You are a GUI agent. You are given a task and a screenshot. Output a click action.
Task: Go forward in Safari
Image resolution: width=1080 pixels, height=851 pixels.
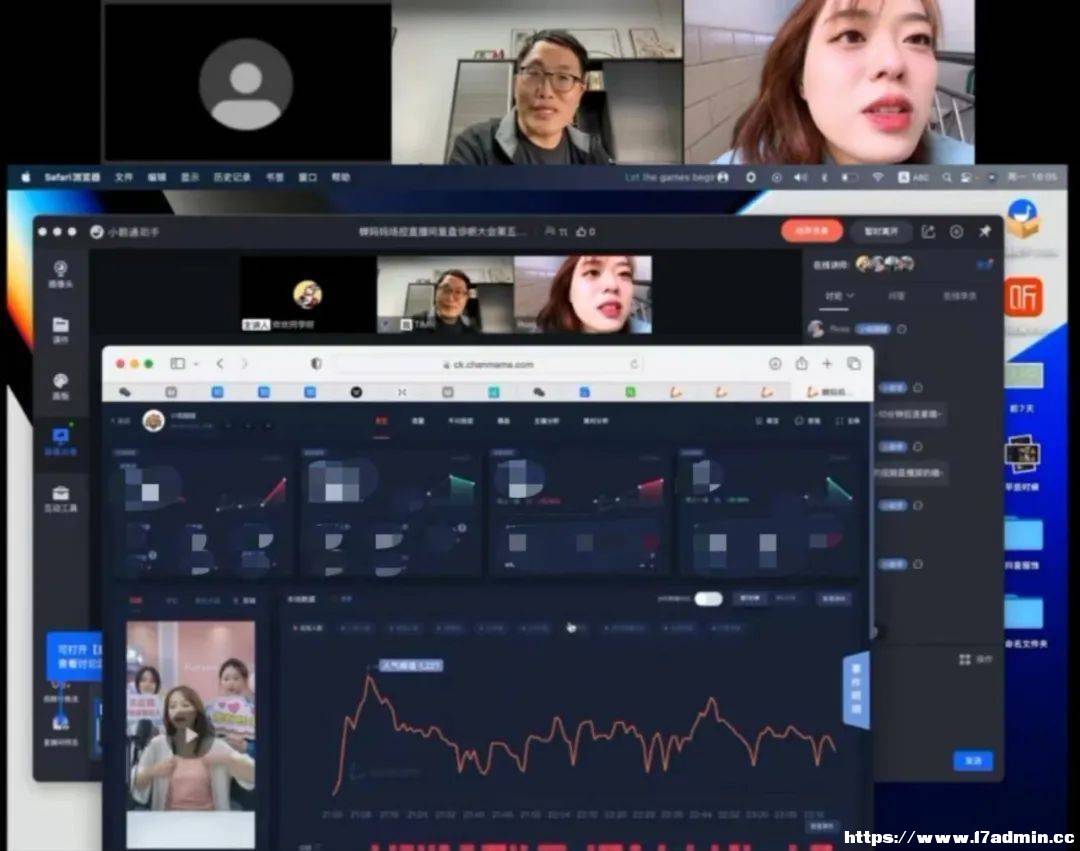(245, 364)
